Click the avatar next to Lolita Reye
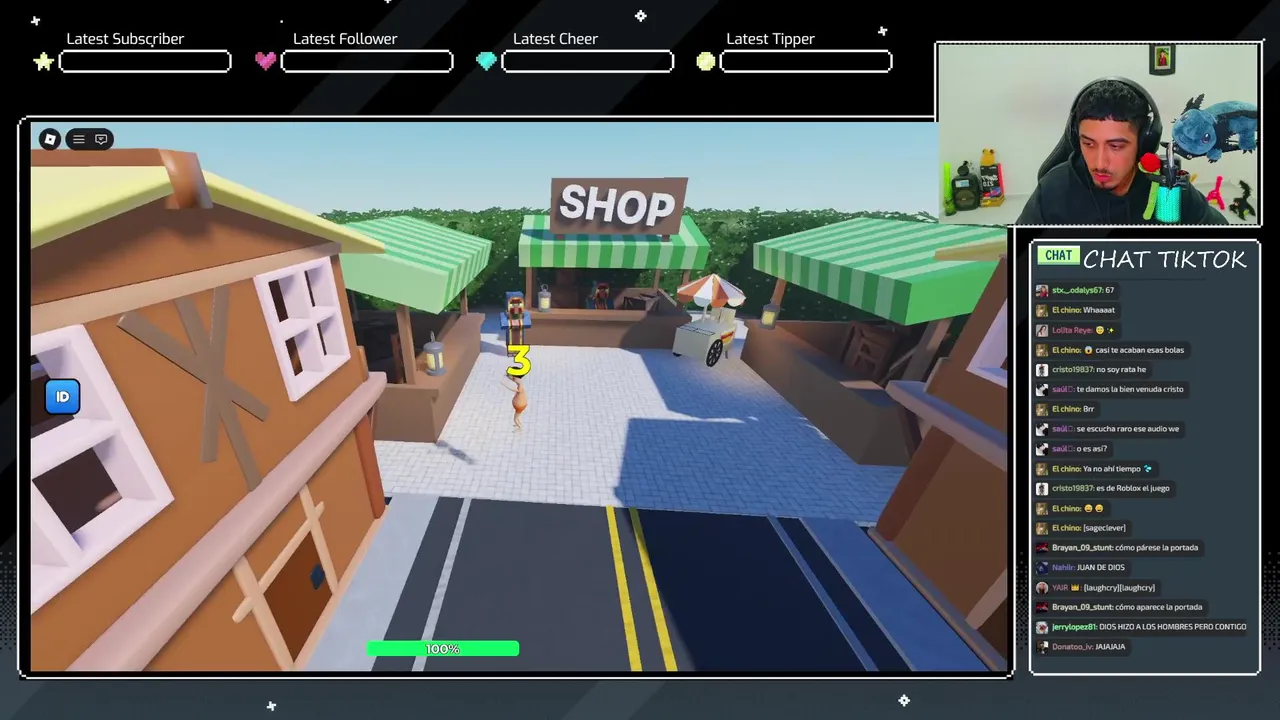 1042,330
